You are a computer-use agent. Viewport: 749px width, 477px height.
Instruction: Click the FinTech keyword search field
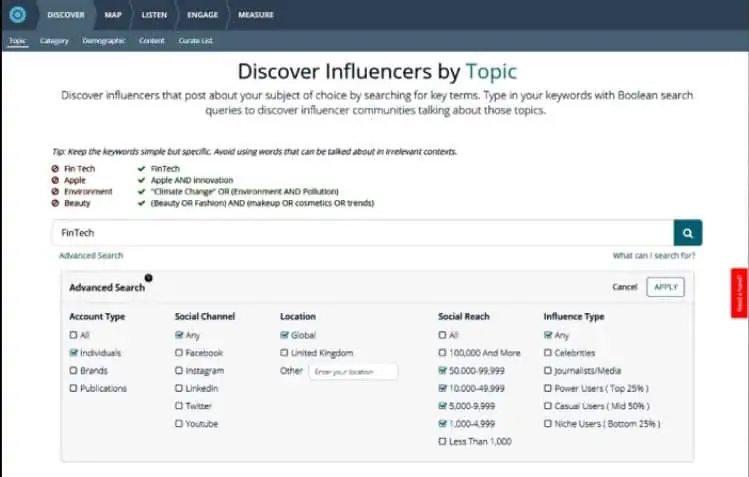(x=362, y=232)
